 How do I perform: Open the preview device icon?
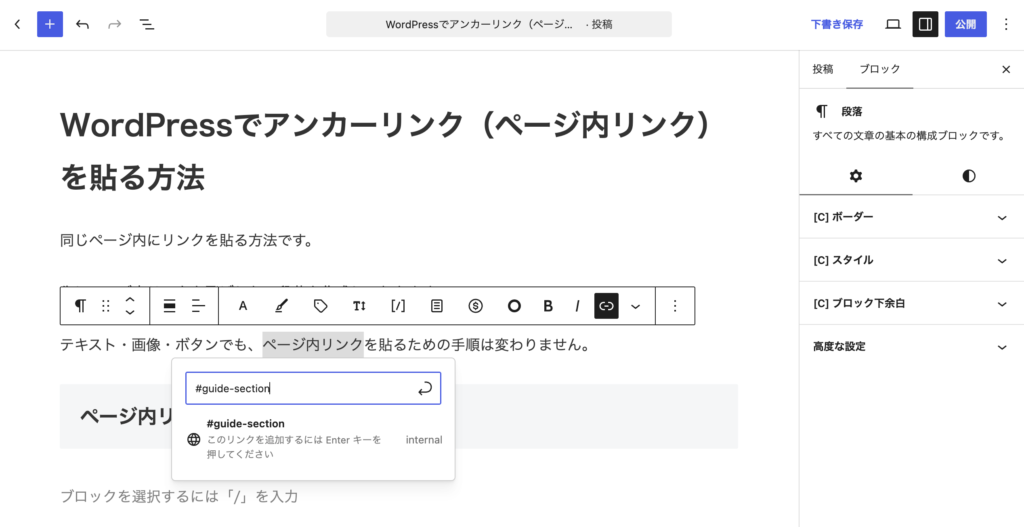(893, 24)
